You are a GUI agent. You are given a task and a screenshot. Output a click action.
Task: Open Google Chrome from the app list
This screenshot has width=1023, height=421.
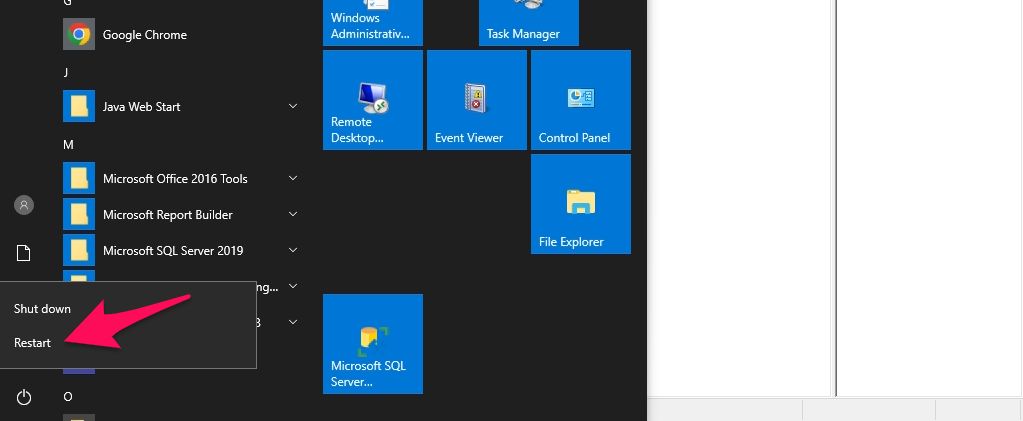point(145,35)
